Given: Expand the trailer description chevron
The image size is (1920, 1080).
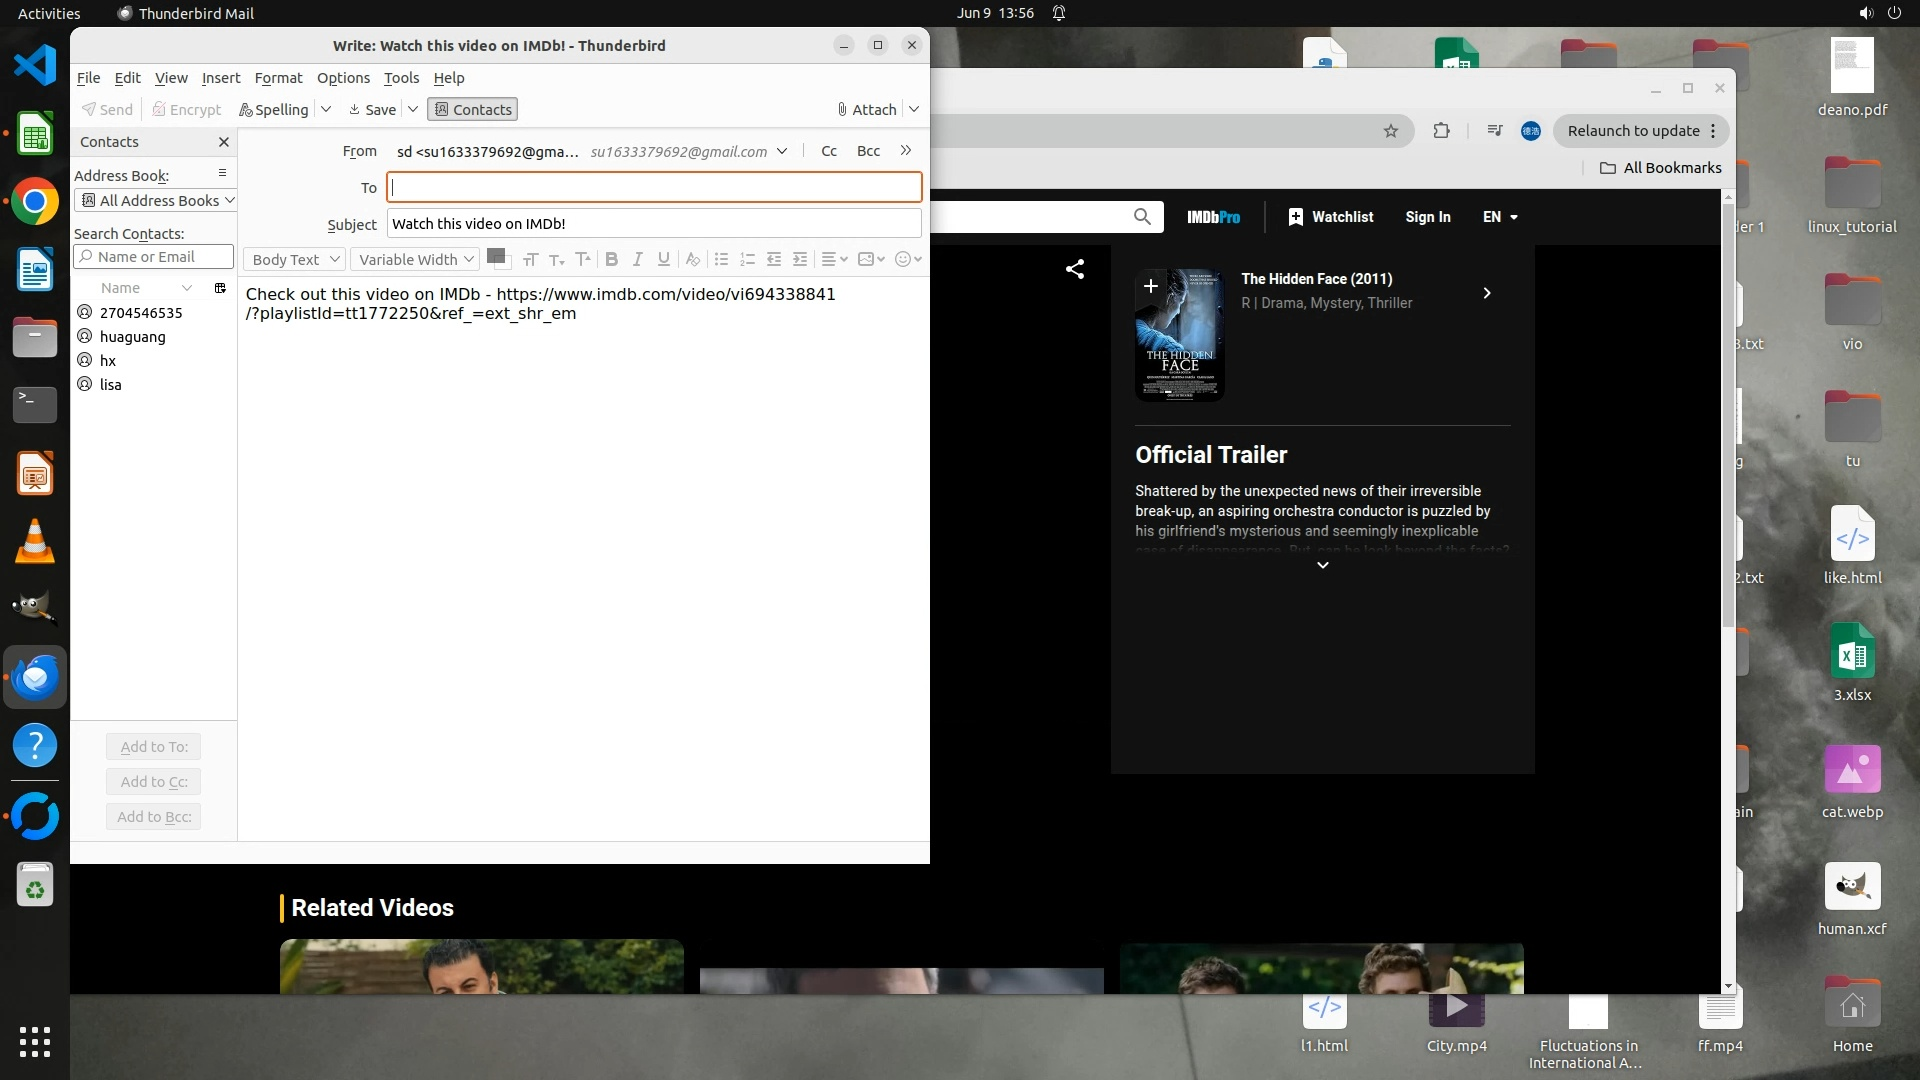Looking at the screenshot, I should (x=1322, y=565).
